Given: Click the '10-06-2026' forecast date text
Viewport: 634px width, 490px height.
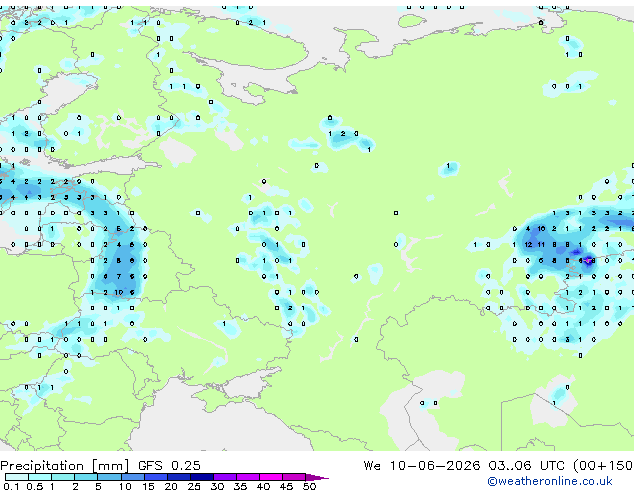Looking at the screenshot, I should coord(435,466).
